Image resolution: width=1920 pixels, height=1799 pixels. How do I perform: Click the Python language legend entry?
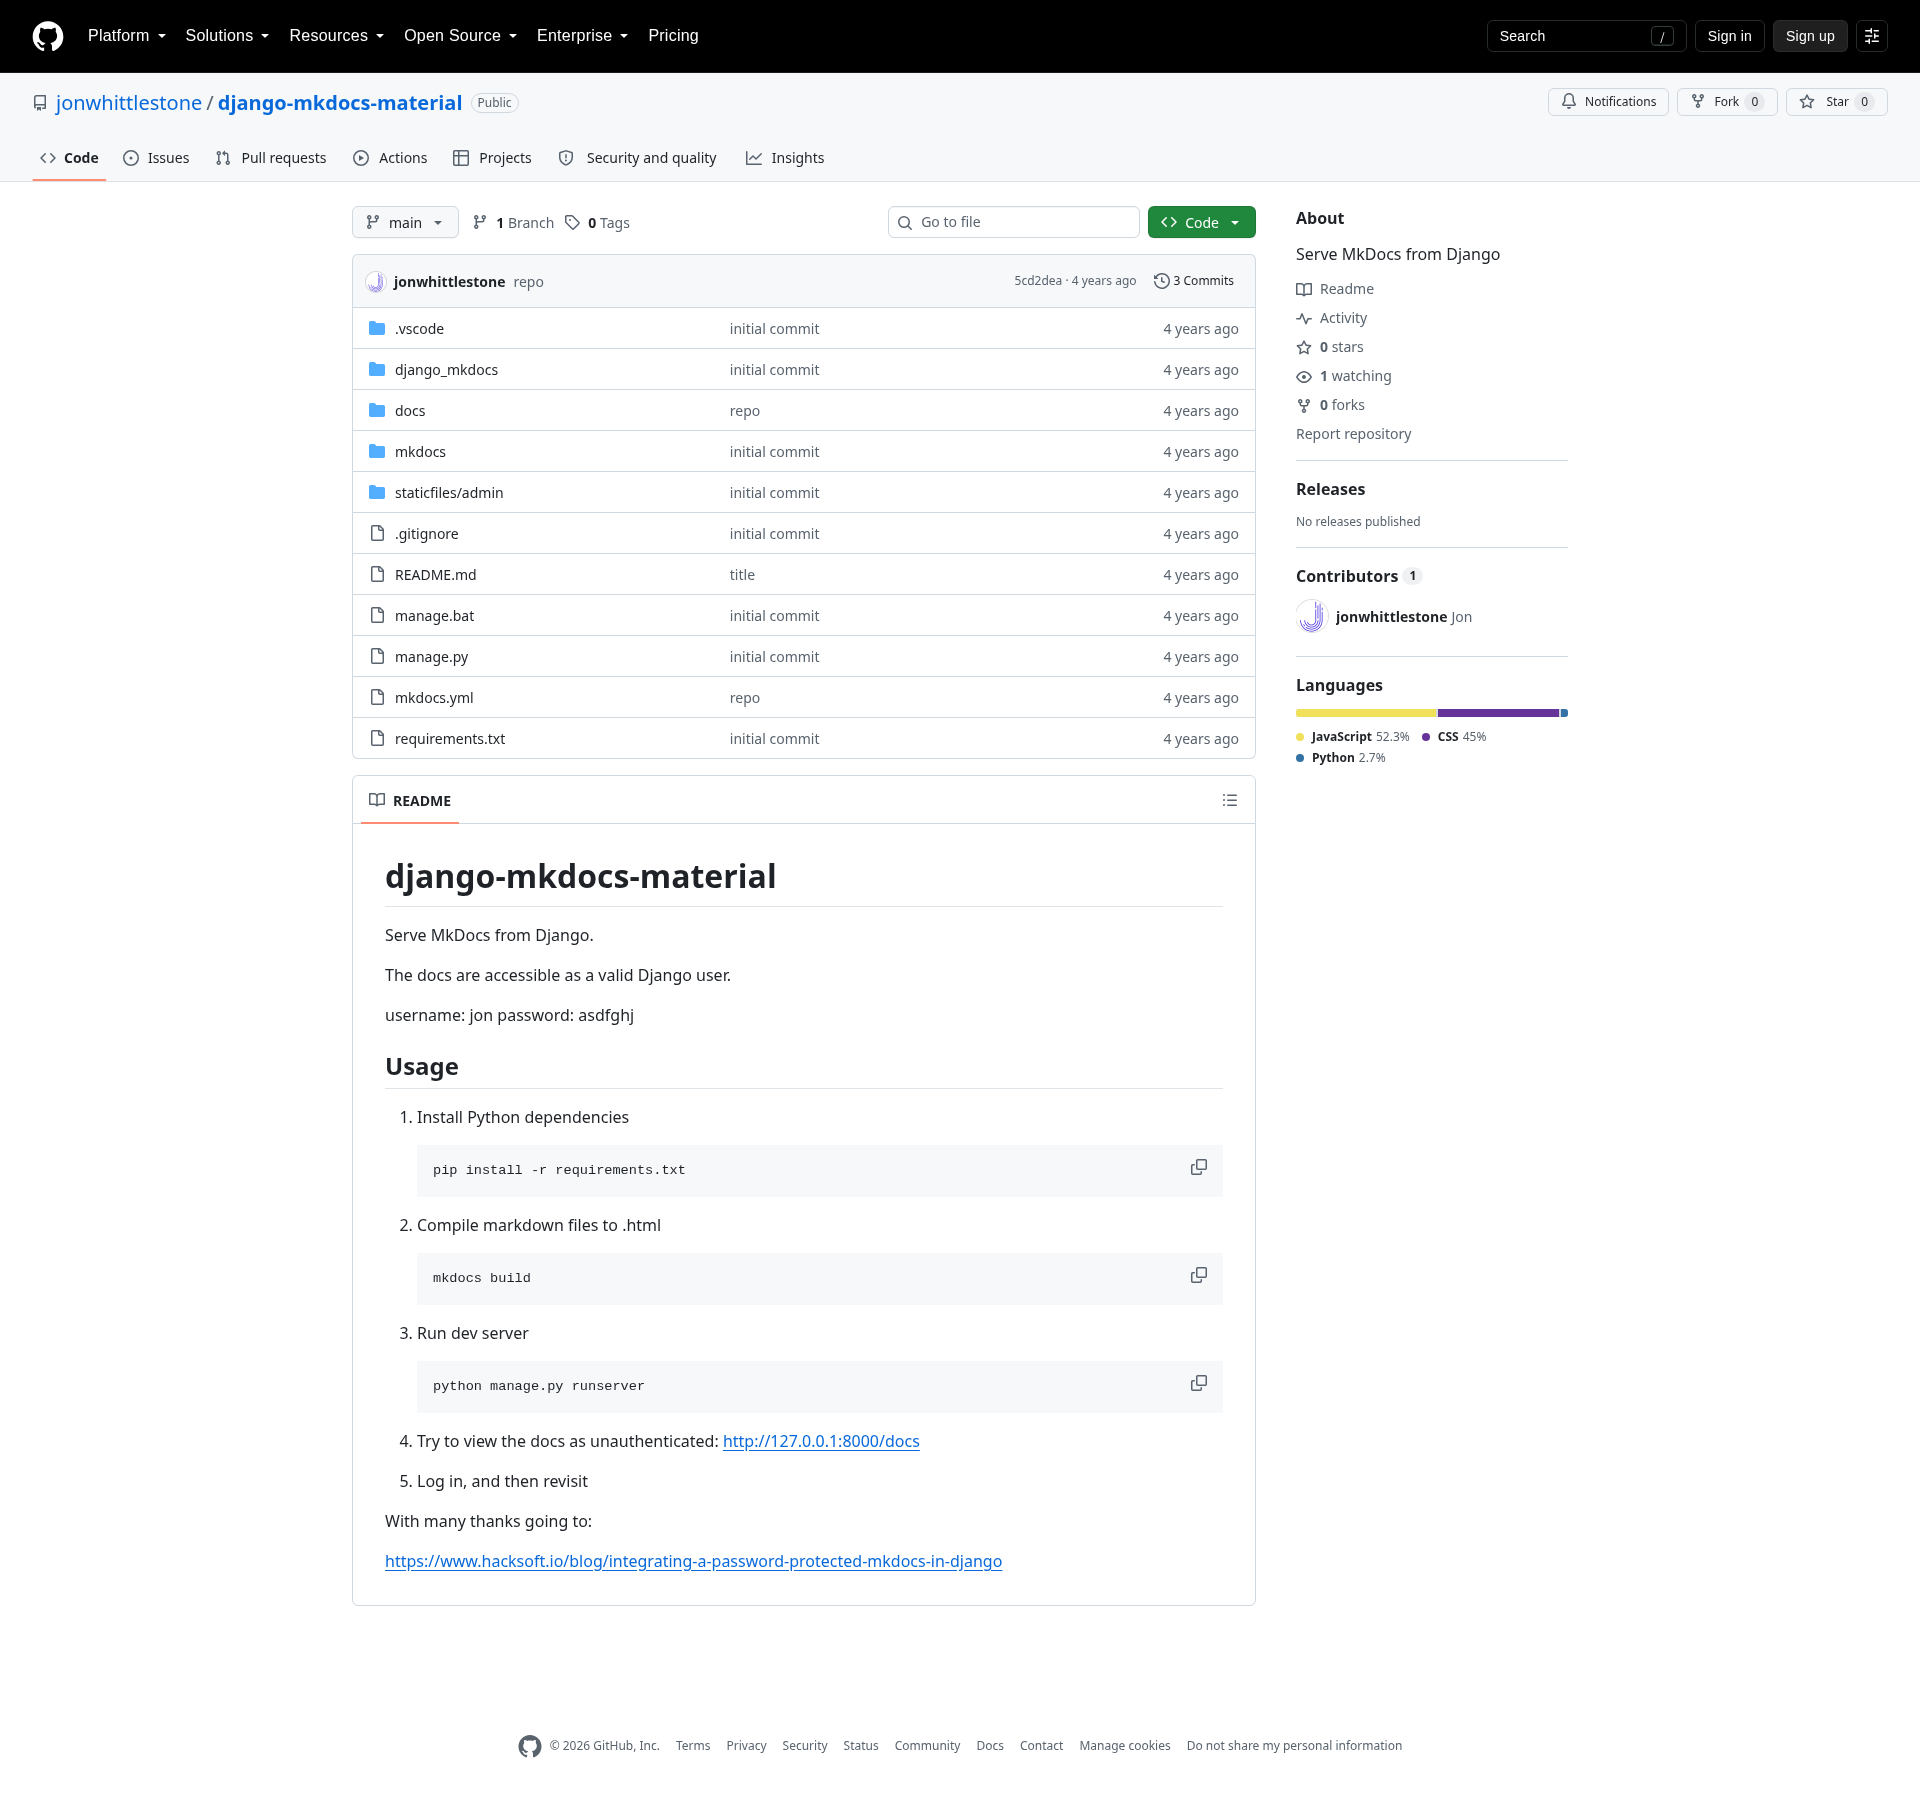point(1341,758)
